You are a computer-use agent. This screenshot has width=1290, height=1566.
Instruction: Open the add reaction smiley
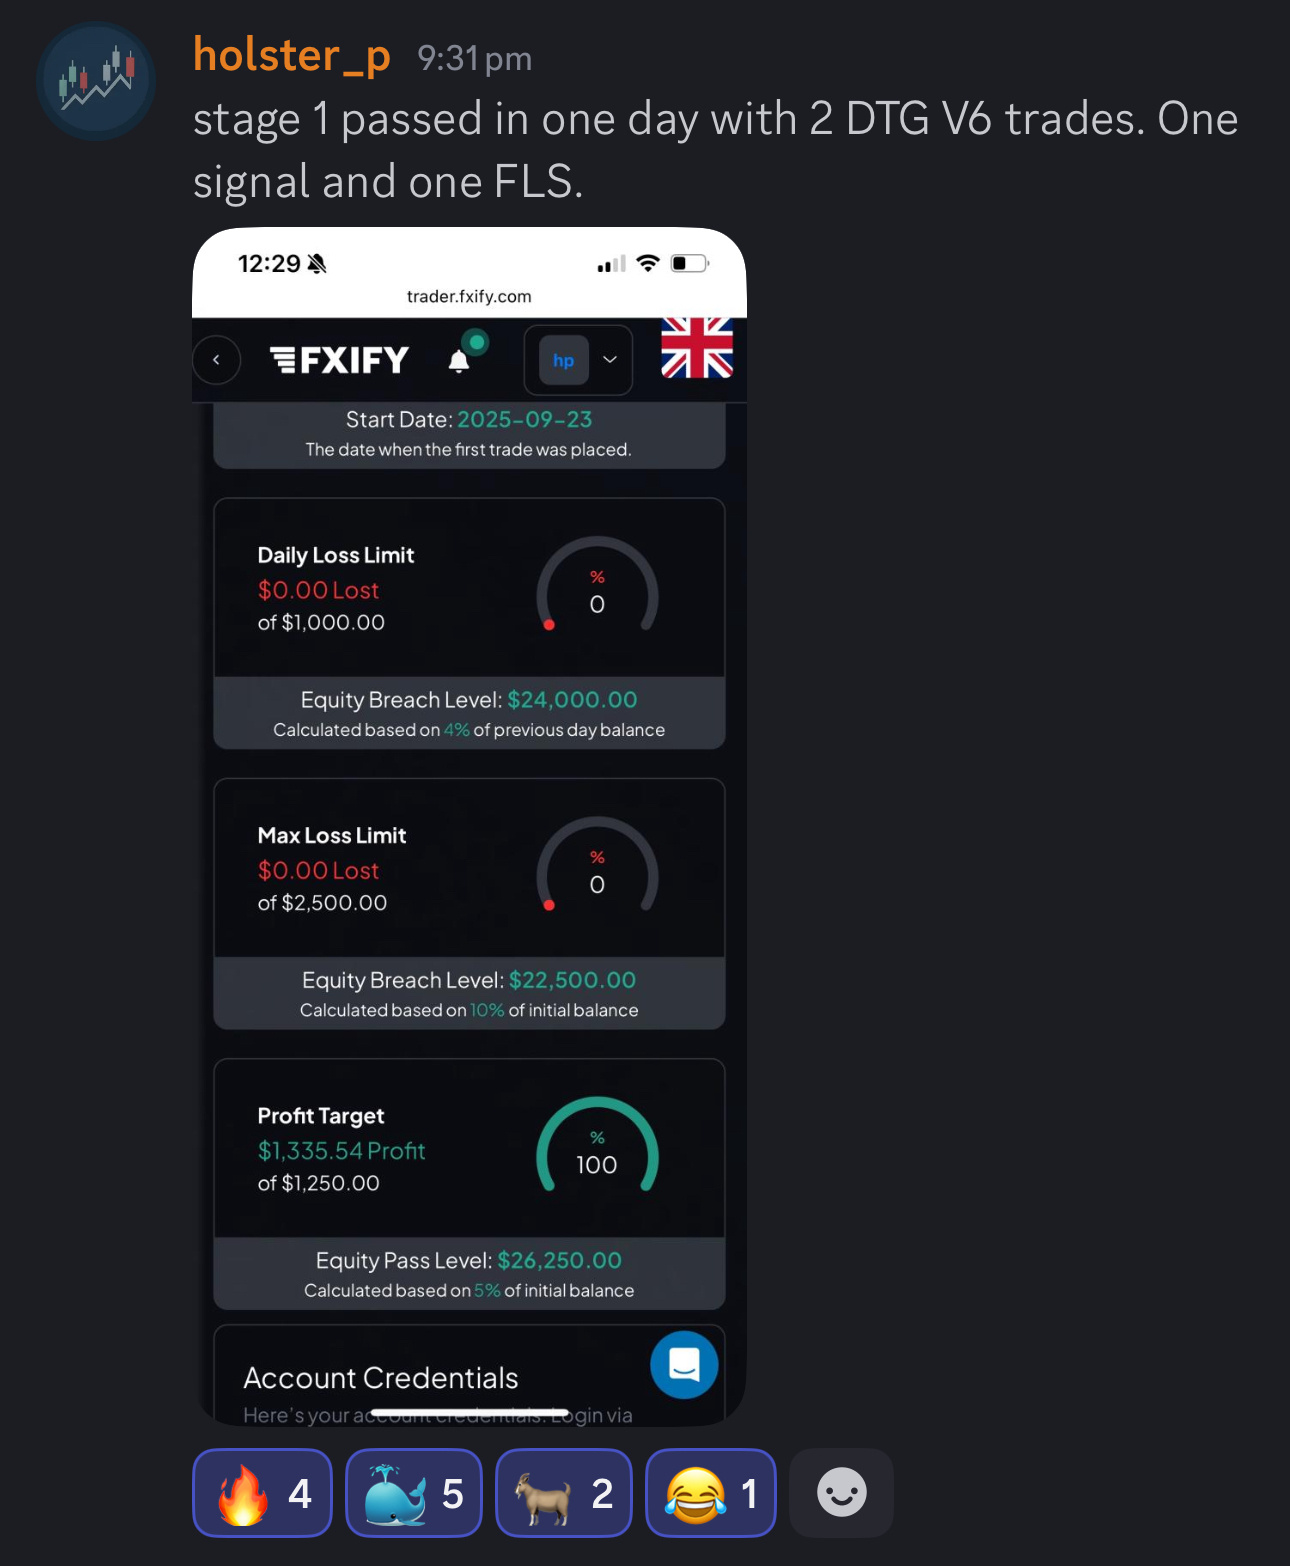click(841, 1493)
